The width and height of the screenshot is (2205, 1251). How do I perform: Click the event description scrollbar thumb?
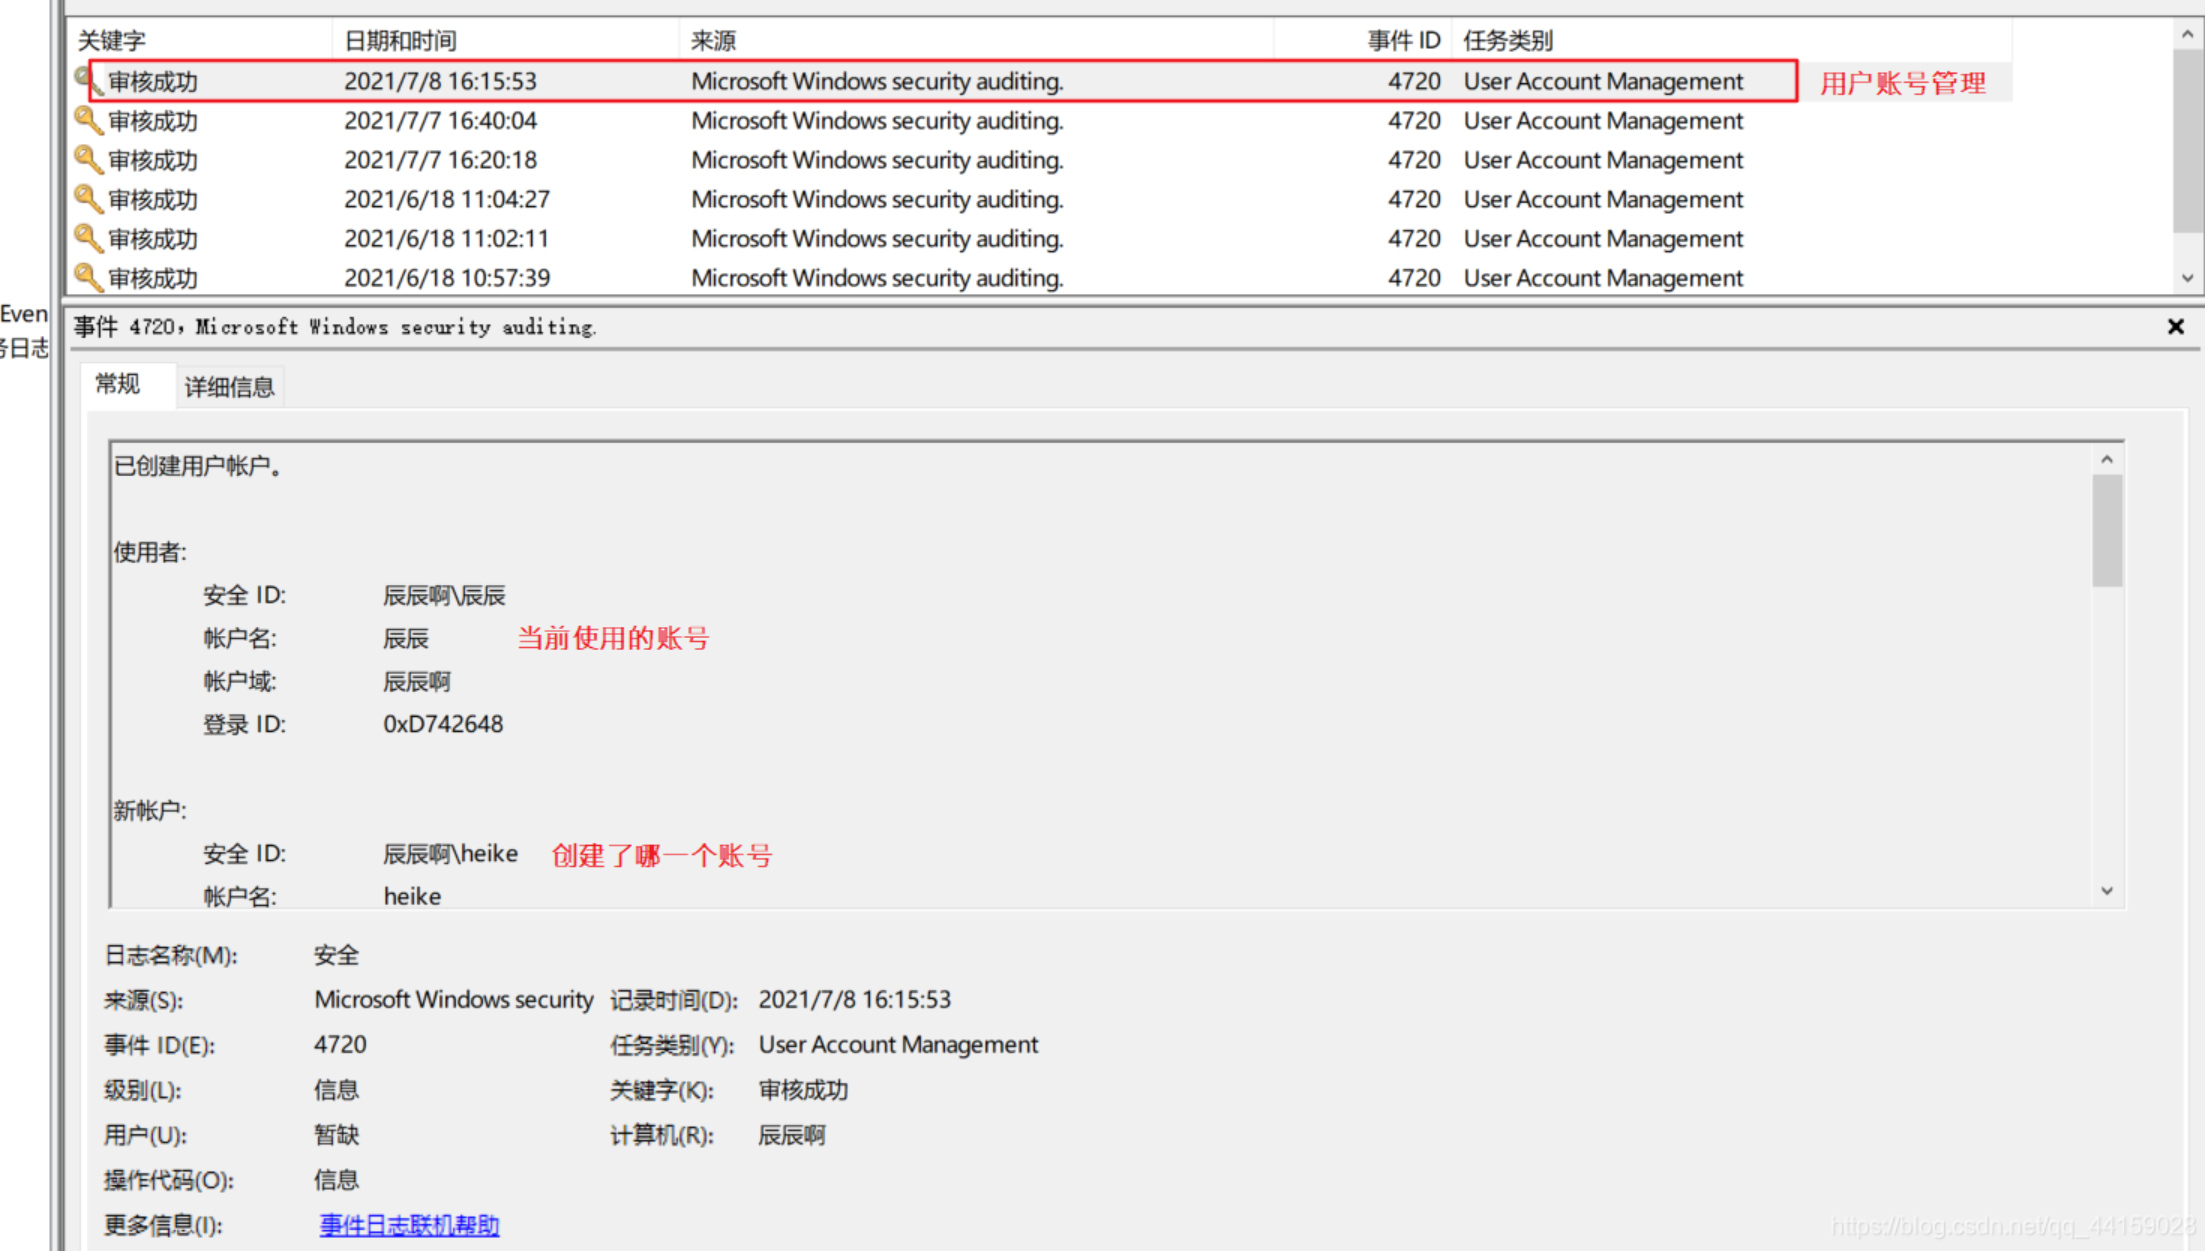2107,530
